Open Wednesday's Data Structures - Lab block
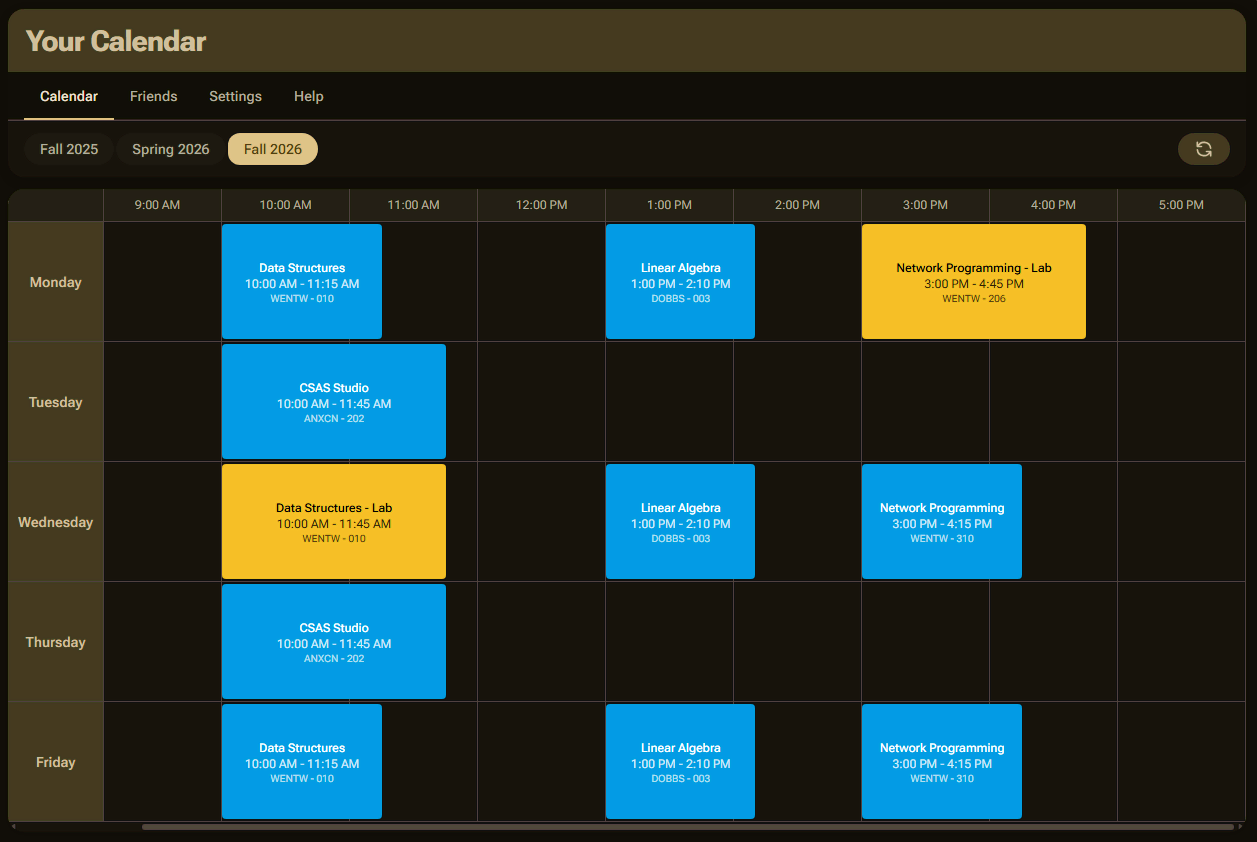This screenshot has width=1257, height=842. pos(334,522)
